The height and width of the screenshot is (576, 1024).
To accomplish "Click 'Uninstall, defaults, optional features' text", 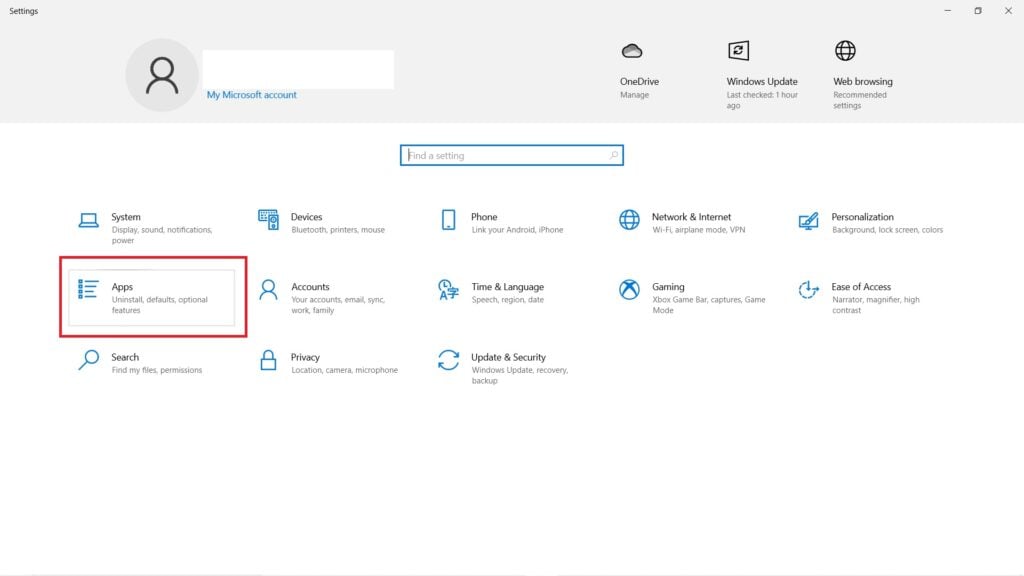I will (x=159, y=305).
